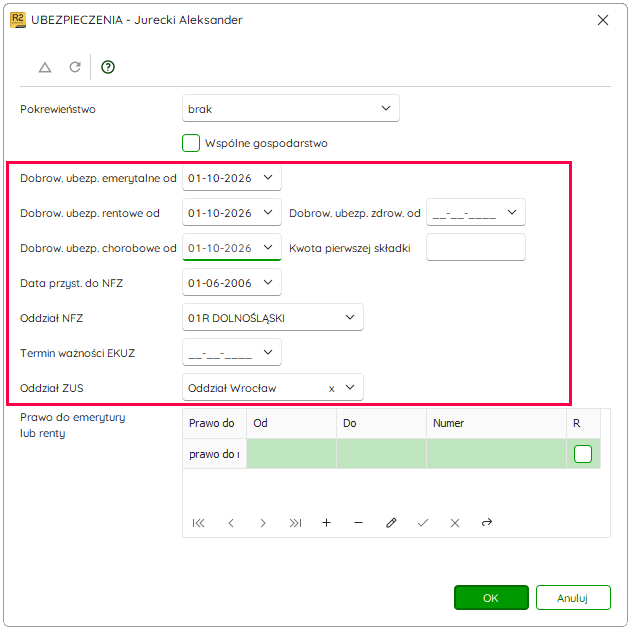This screenshot has width=632, height=632.
Task: Open date picker for Dobrow. ubezp. rentowe od
Action: [x=268, y=212]
